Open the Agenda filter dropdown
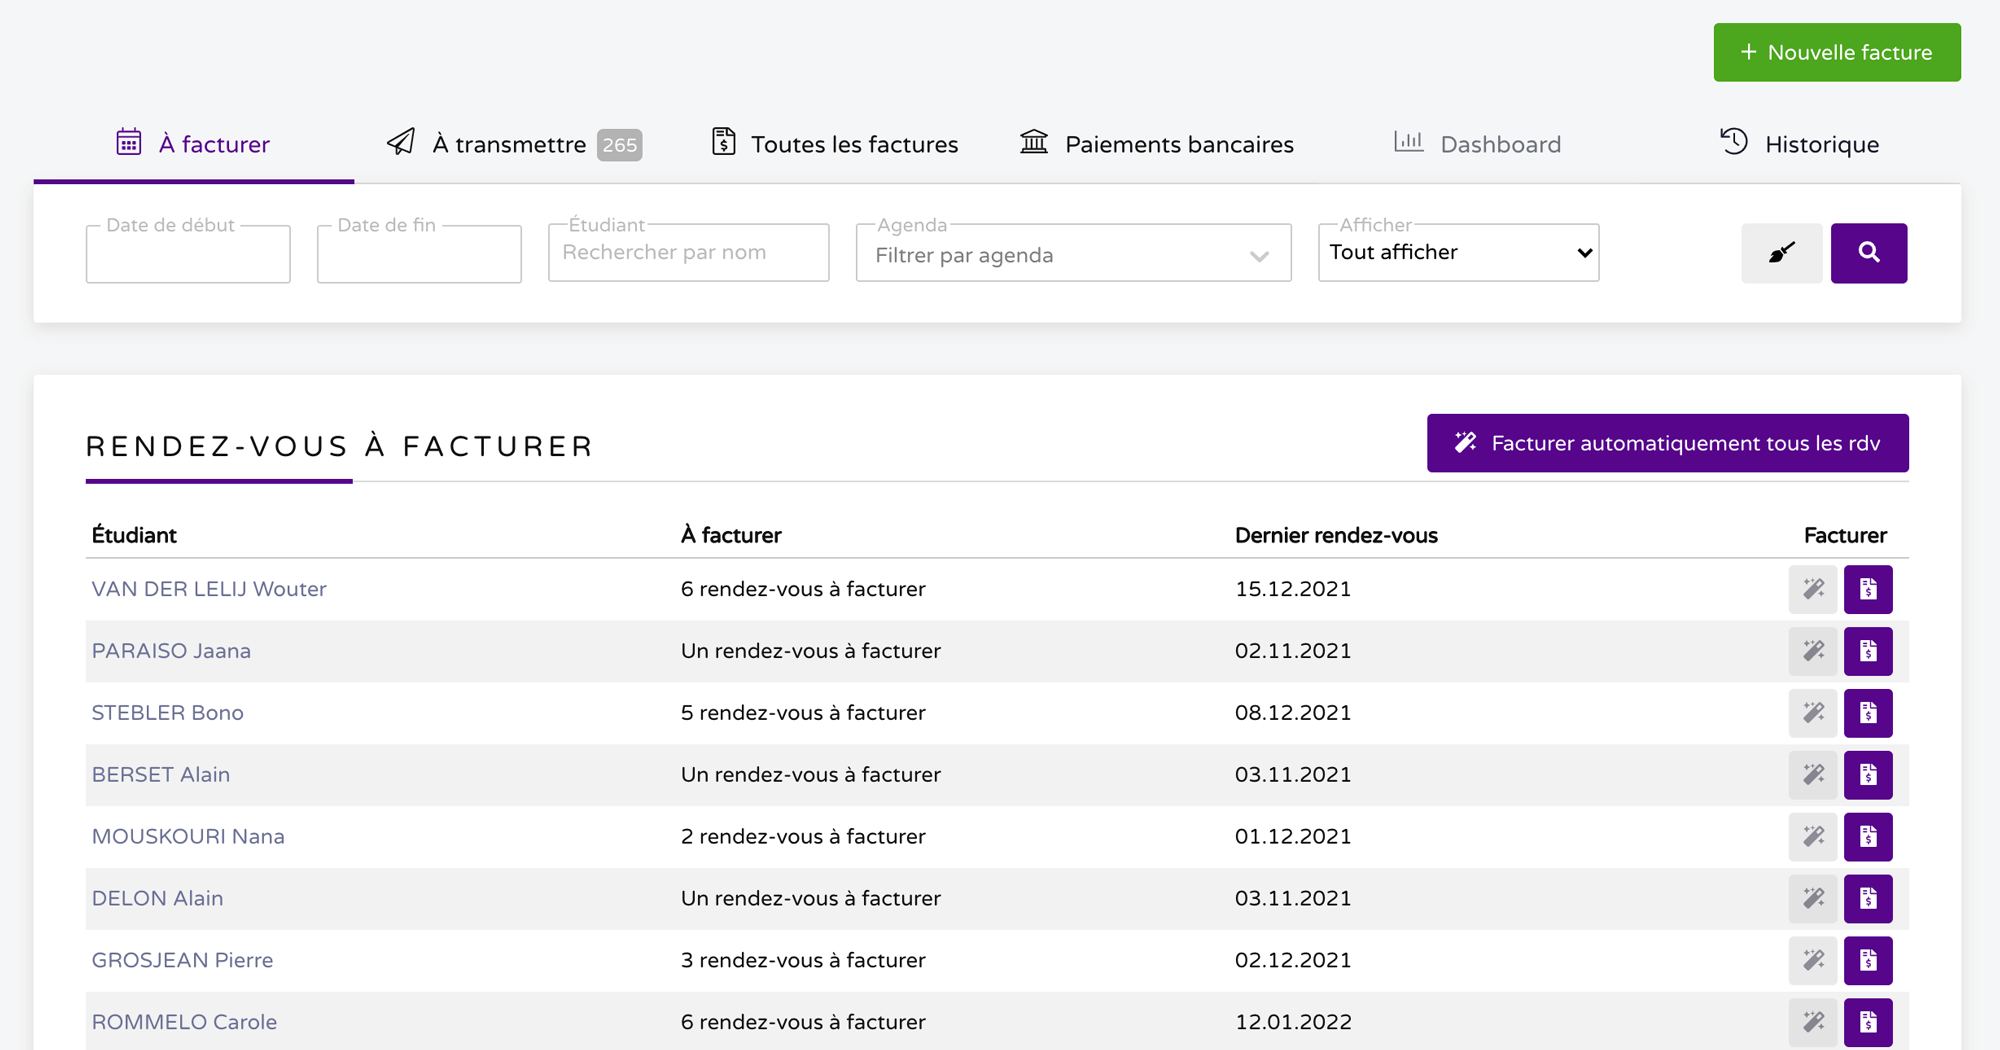Image resolution: width=2000 pixels, height=1050 pixels. coord(1073,255)
